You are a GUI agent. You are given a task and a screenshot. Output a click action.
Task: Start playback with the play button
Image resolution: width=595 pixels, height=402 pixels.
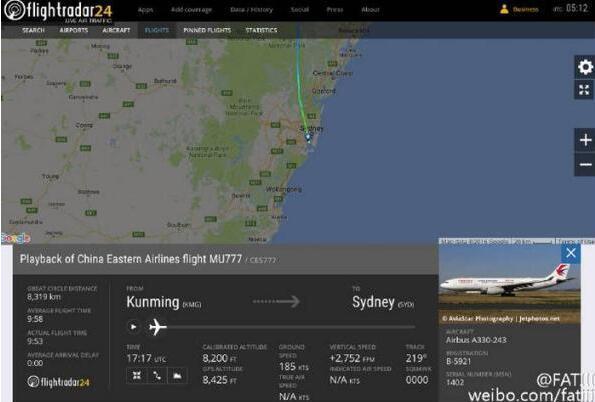(134, 327)
